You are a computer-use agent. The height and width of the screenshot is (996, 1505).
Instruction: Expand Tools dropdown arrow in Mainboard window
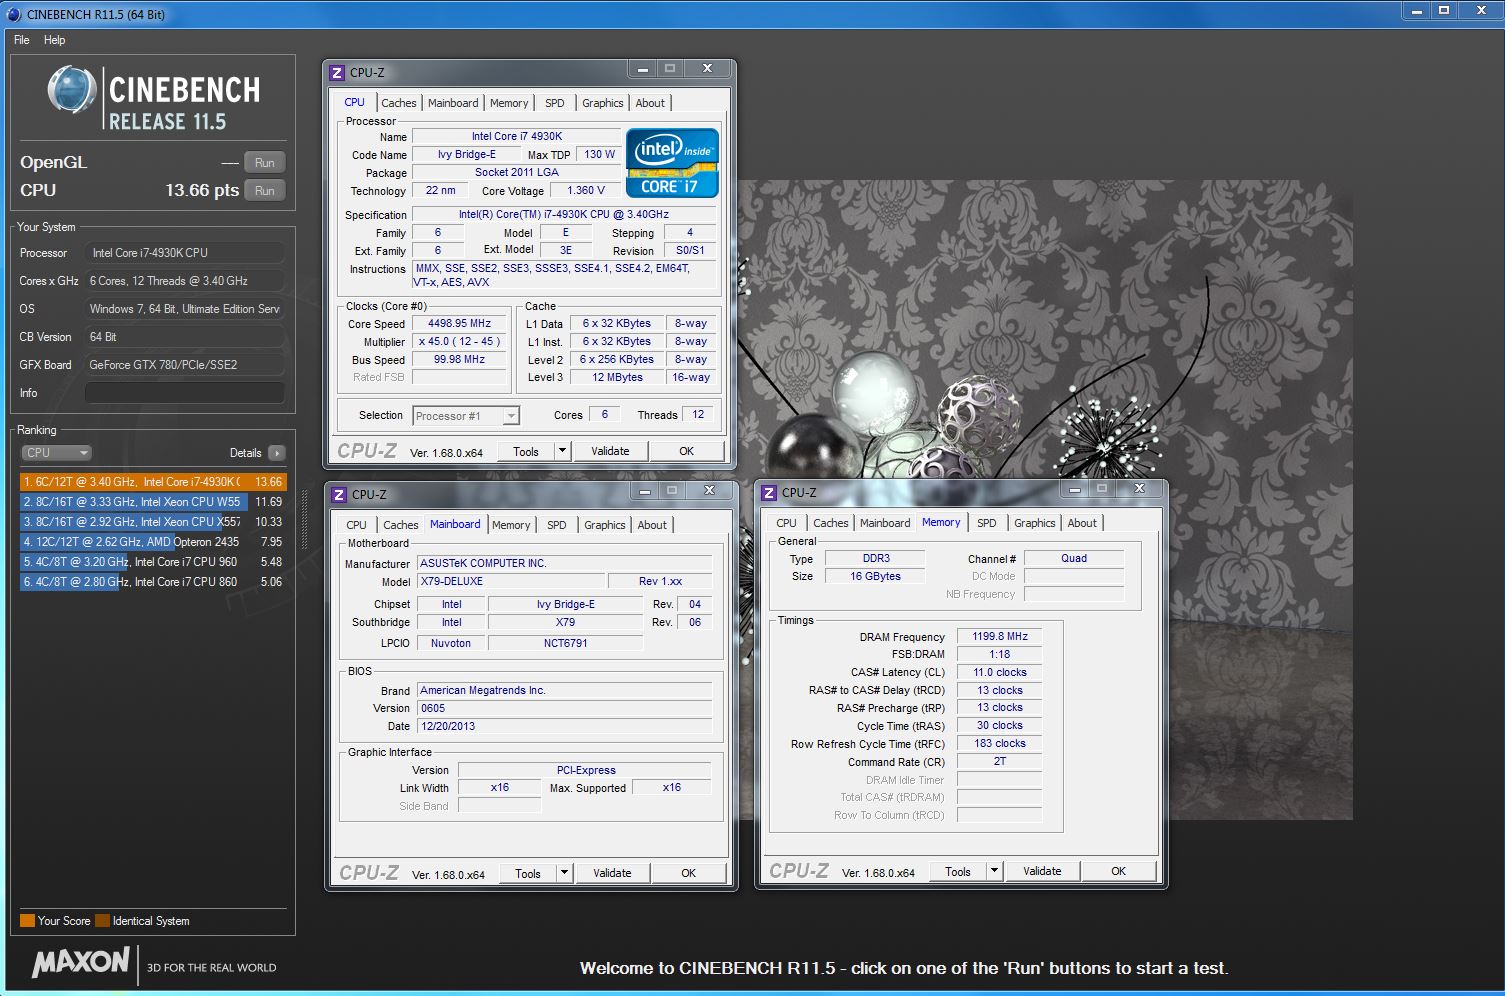click(x=564, y=873)
